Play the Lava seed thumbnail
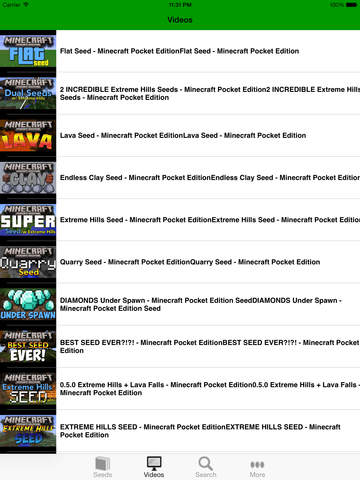 click(x=28, y=135)
